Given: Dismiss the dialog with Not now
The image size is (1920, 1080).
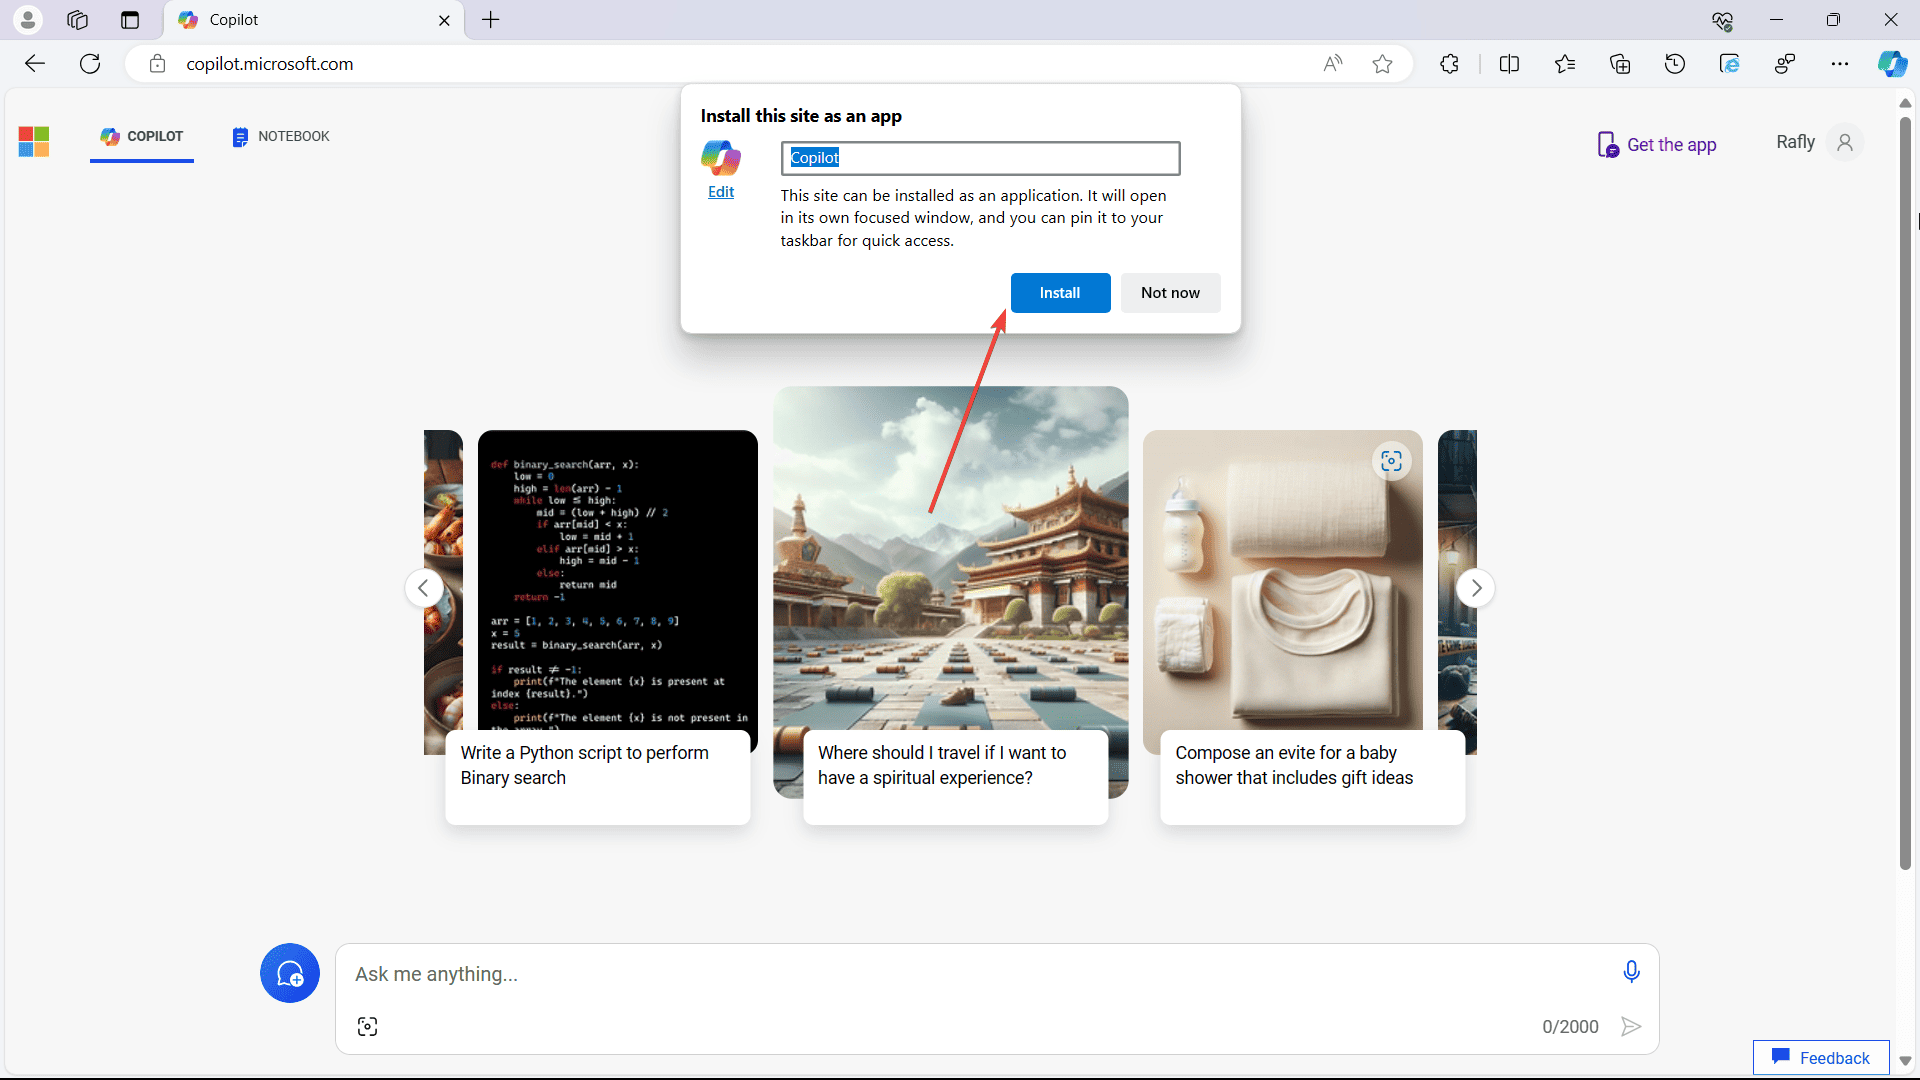Looking at the screenshot, I should coord(1170,292).
